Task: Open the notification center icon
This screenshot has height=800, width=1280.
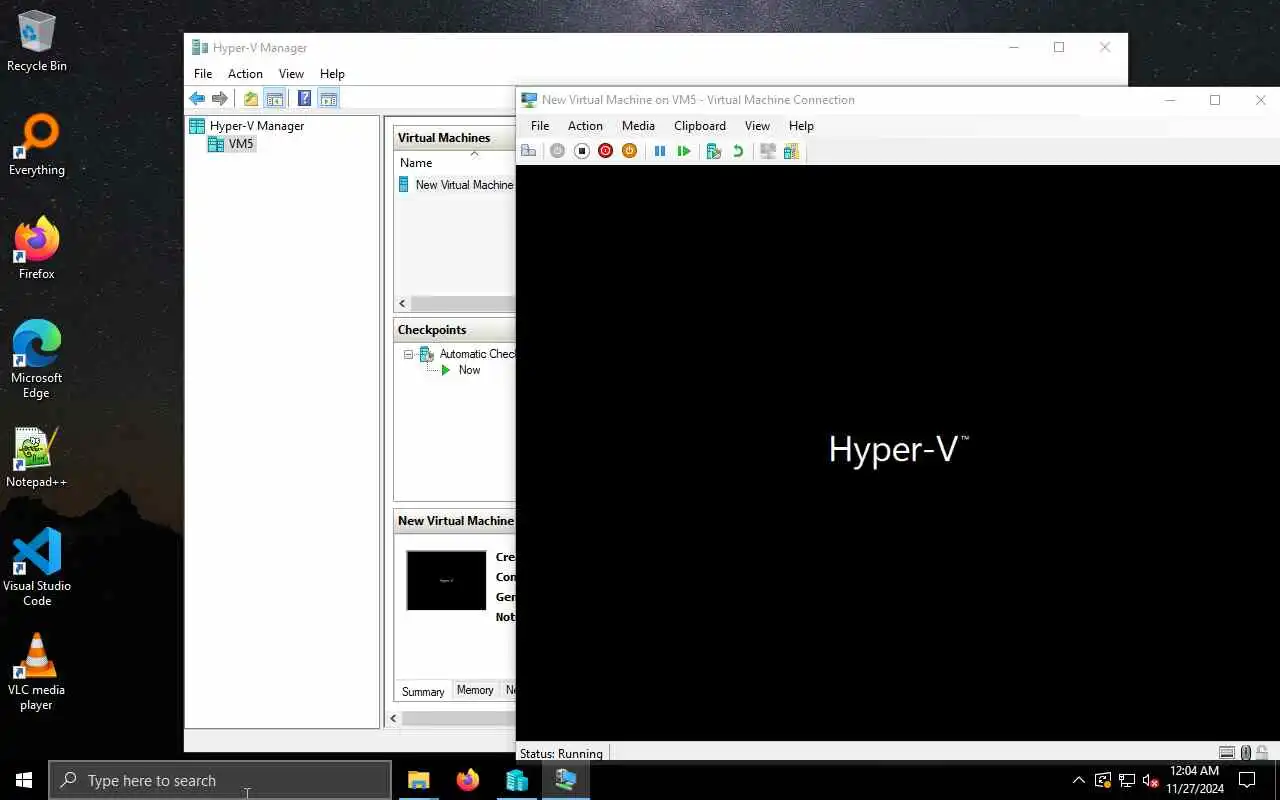Action: tap(1247, 780)
